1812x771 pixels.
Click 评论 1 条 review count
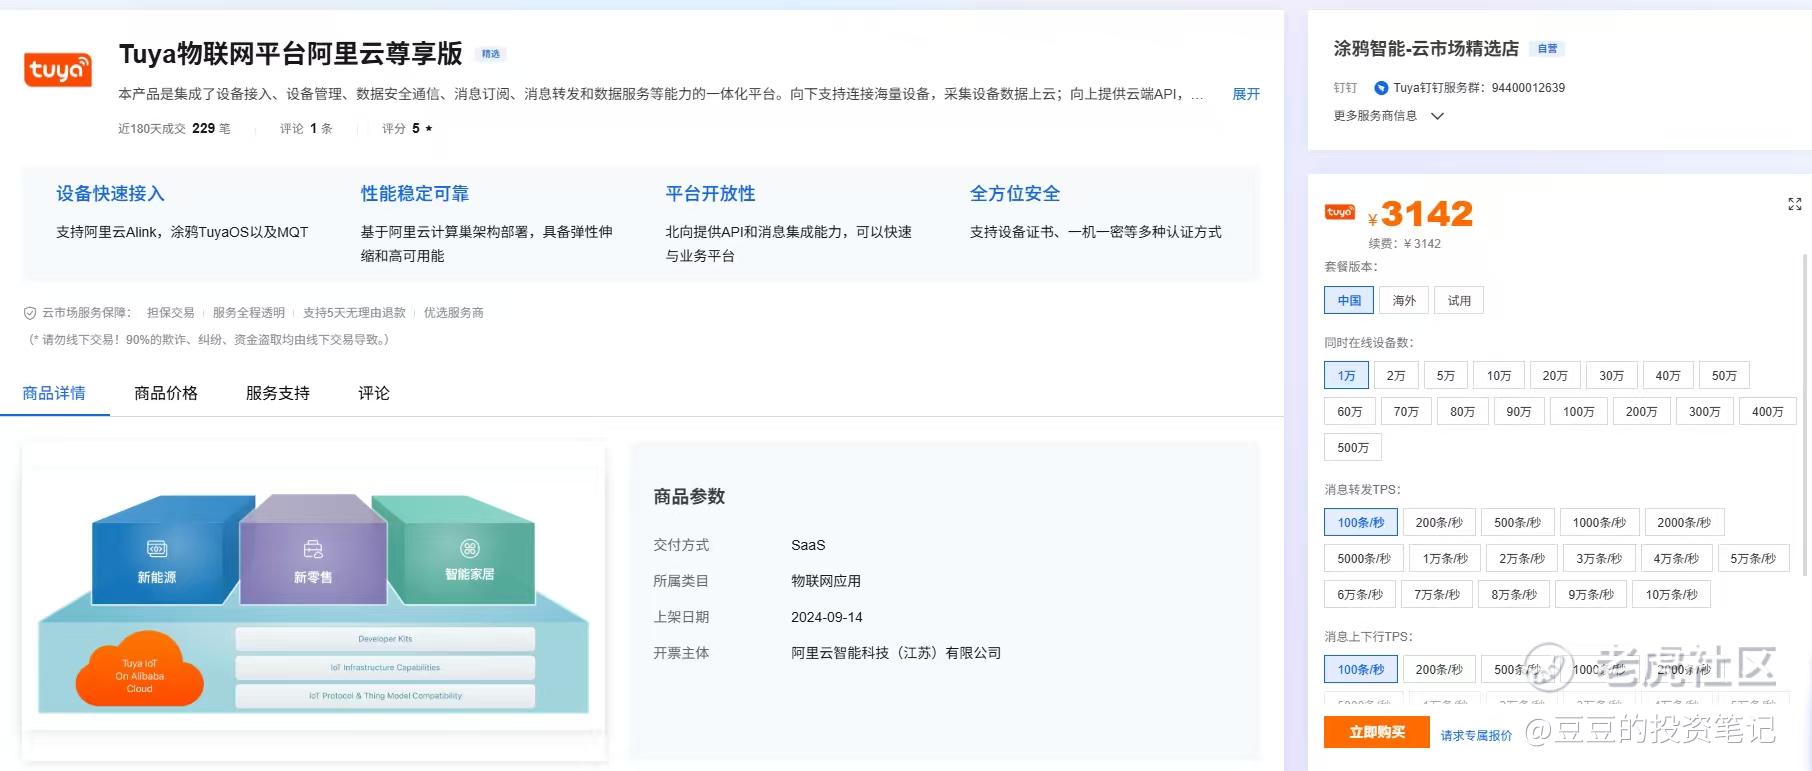point(306,129)
